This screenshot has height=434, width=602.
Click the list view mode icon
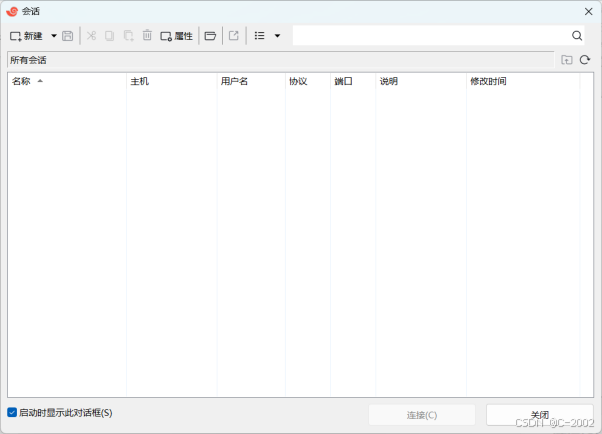point(260,36)
